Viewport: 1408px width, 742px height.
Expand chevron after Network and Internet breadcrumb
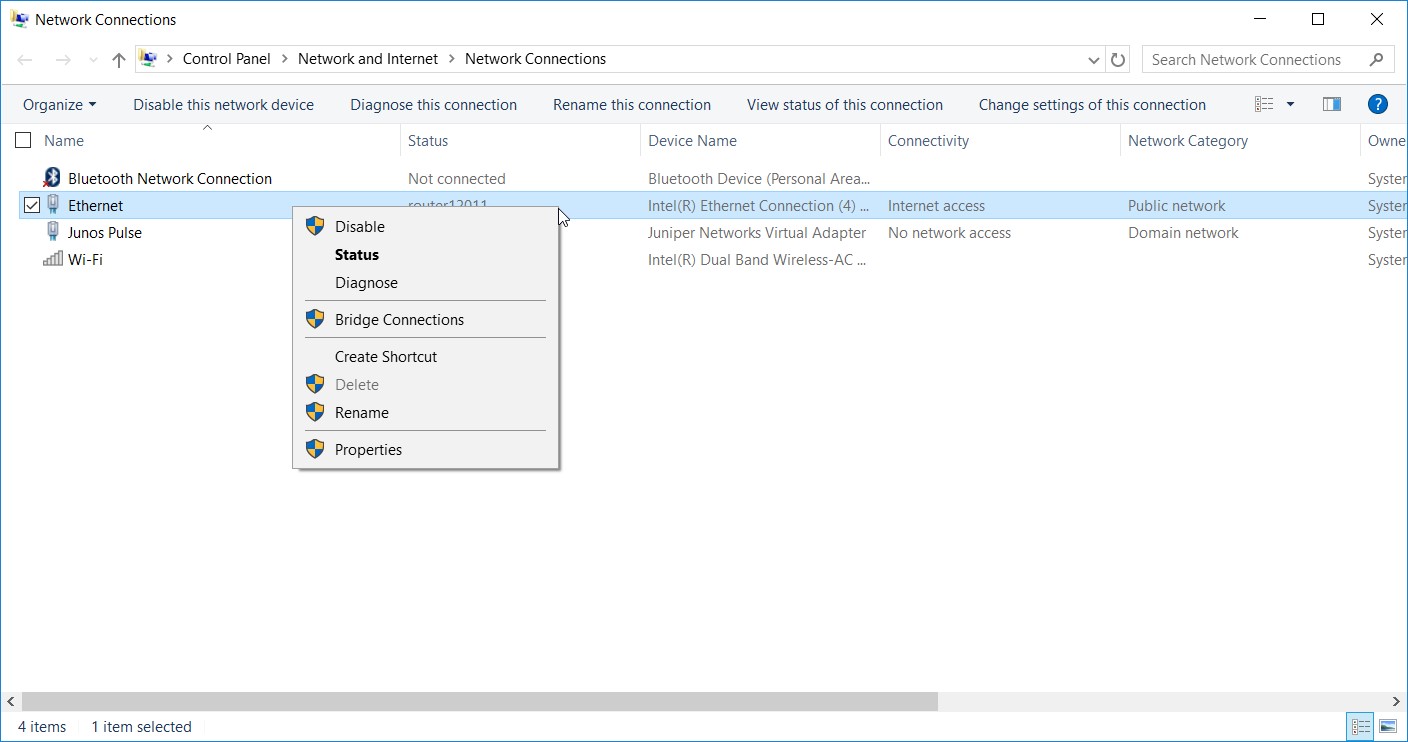coord(452,59)
